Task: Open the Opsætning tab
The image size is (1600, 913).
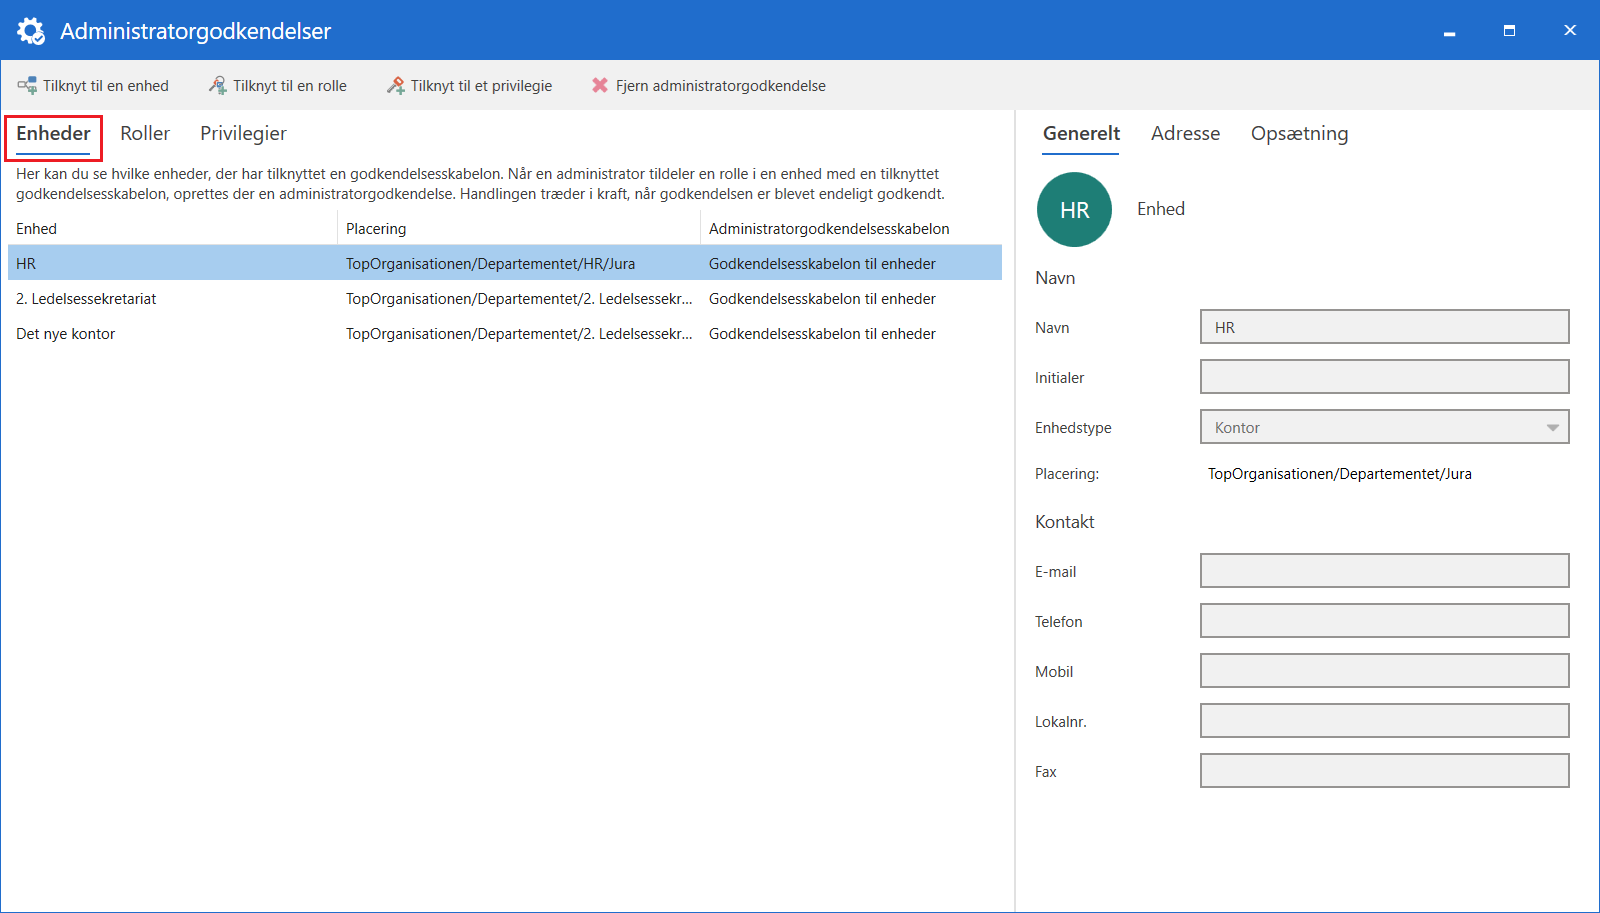Action: tap(1299, 134)
